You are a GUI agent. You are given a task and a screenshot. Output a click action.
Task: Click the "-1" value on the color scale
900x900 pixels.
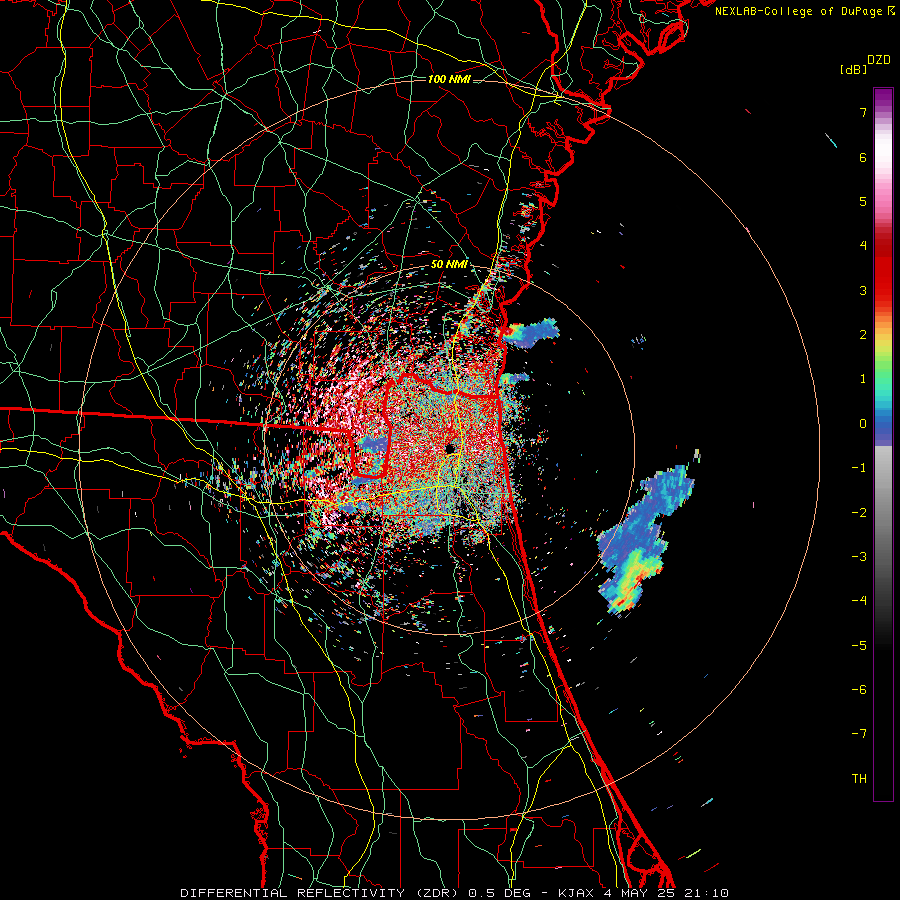tap(859, 468)
